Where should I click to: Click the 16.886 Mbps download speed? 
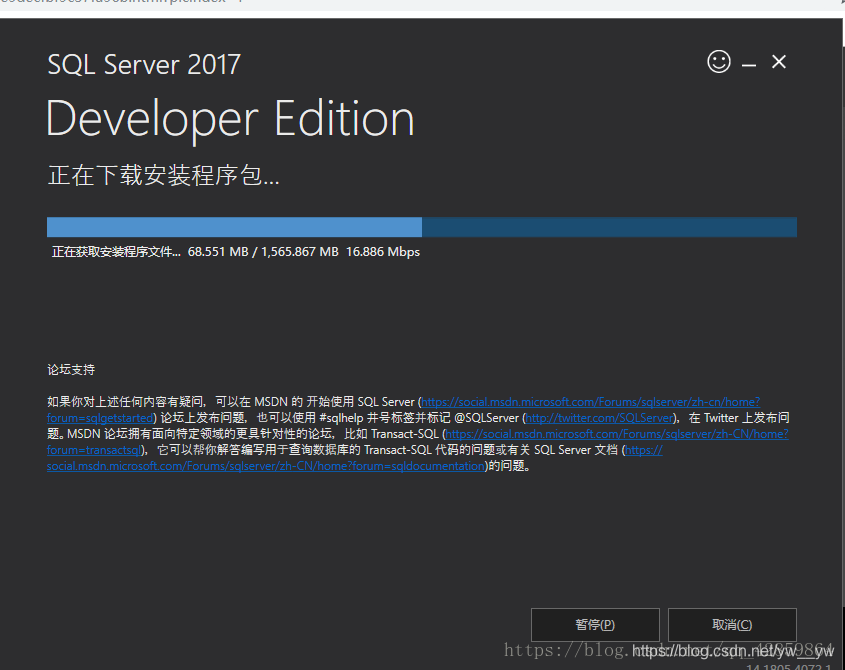(383, 252)
